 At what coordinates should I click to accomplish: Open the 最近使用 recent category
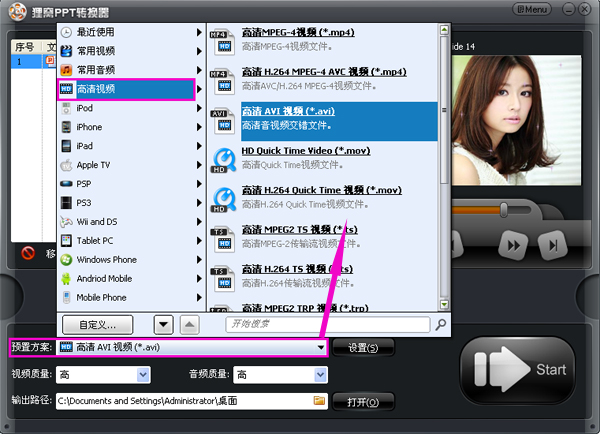130,32
